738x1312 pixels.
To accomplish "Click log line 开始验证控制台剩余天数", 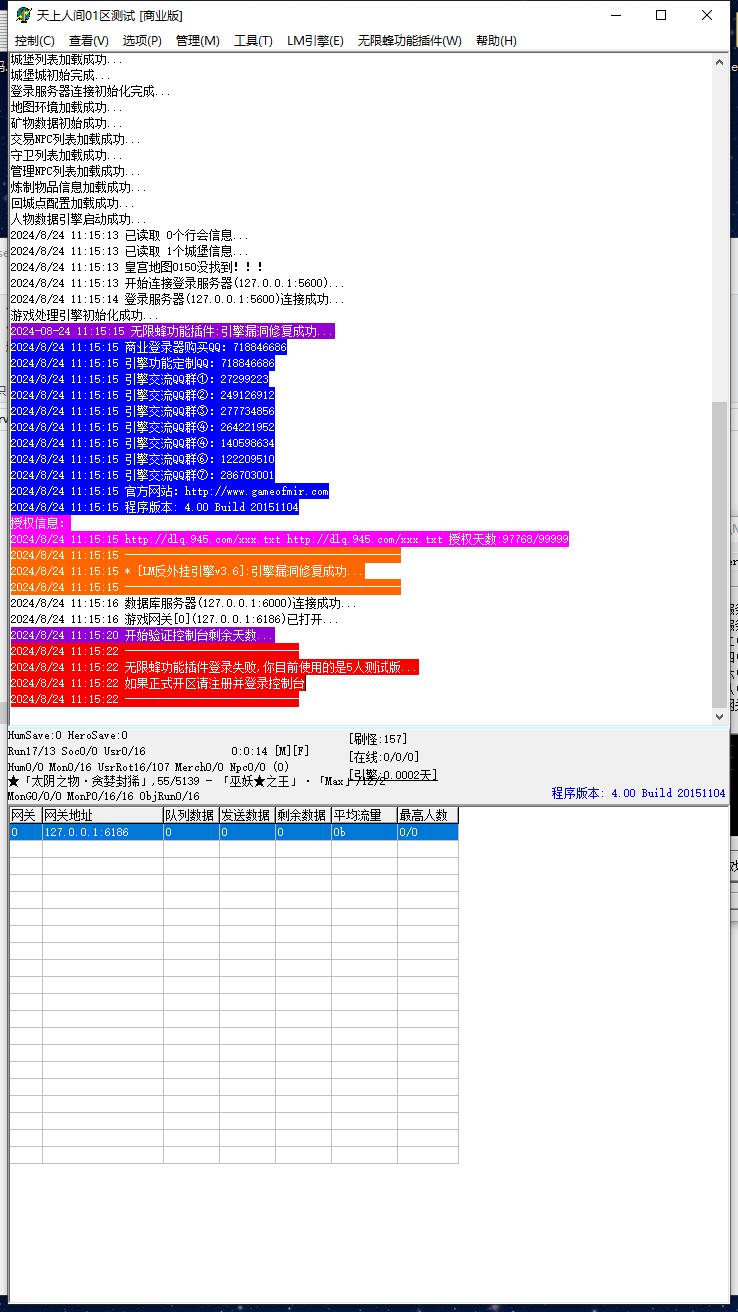I will (x=141, y=635).
